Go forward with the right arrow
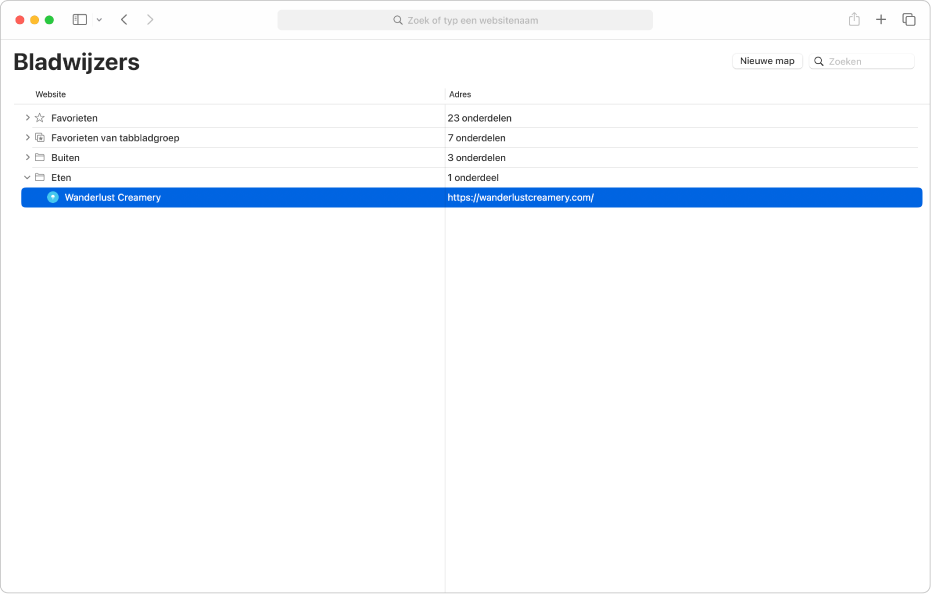The width and height of the screenshot is (931, 596). [x=150, y=20]
